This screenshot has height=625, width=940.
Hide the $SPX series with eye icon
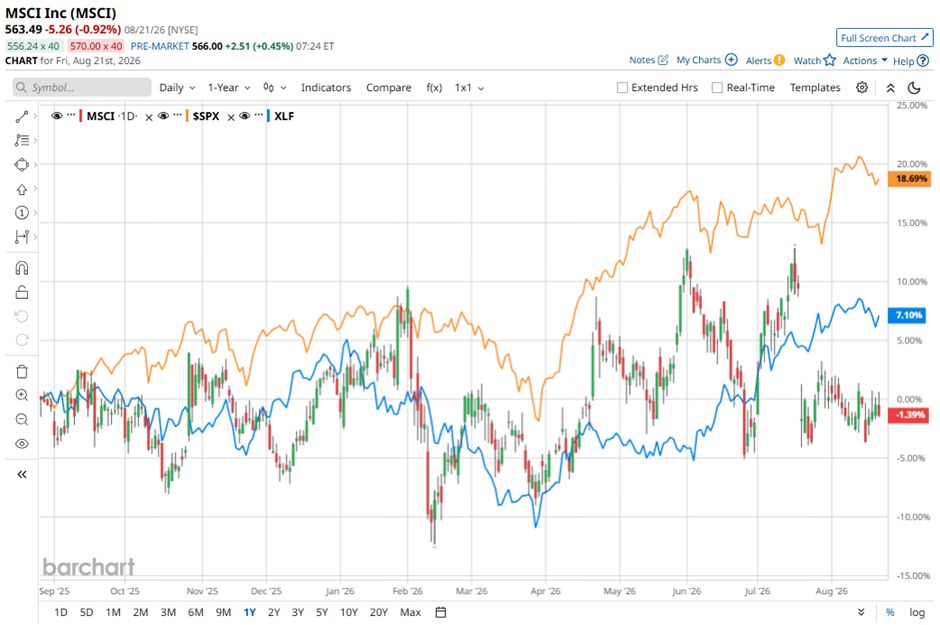pyautogui.click(x=163, y=116)
